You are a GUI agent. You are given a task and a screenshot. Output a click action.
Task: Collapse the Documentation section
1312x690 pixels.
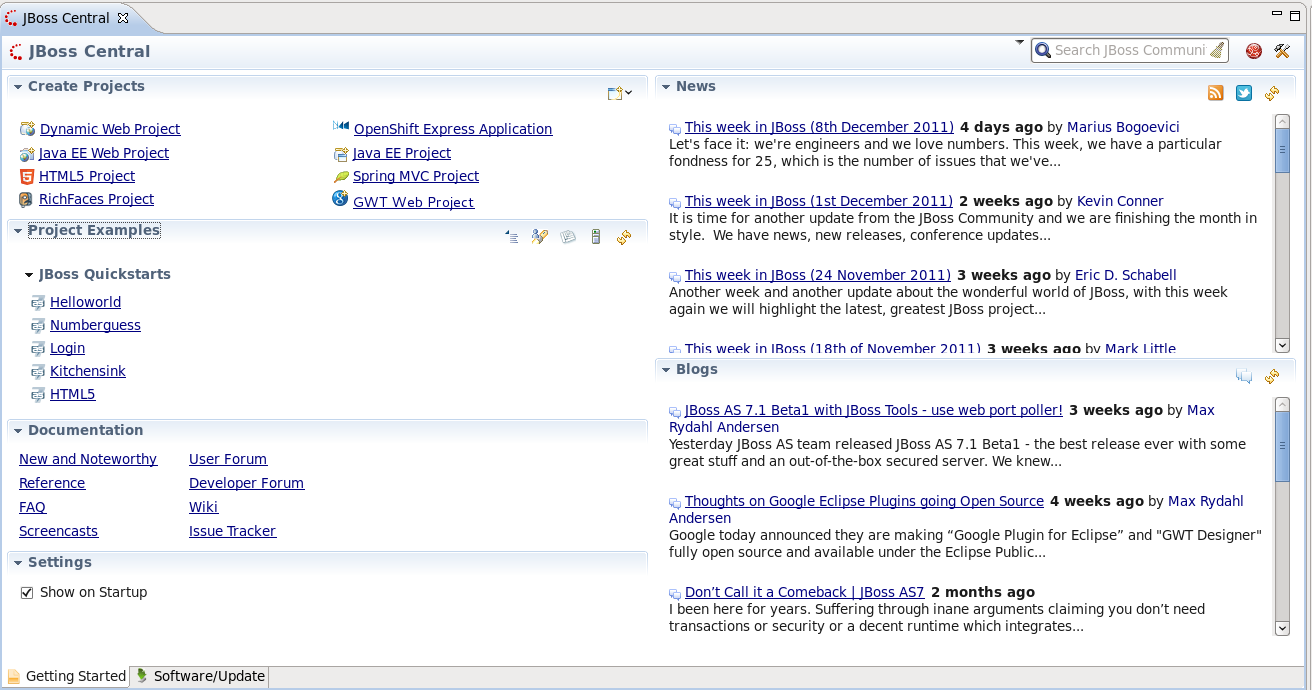[x=18, y=431]
